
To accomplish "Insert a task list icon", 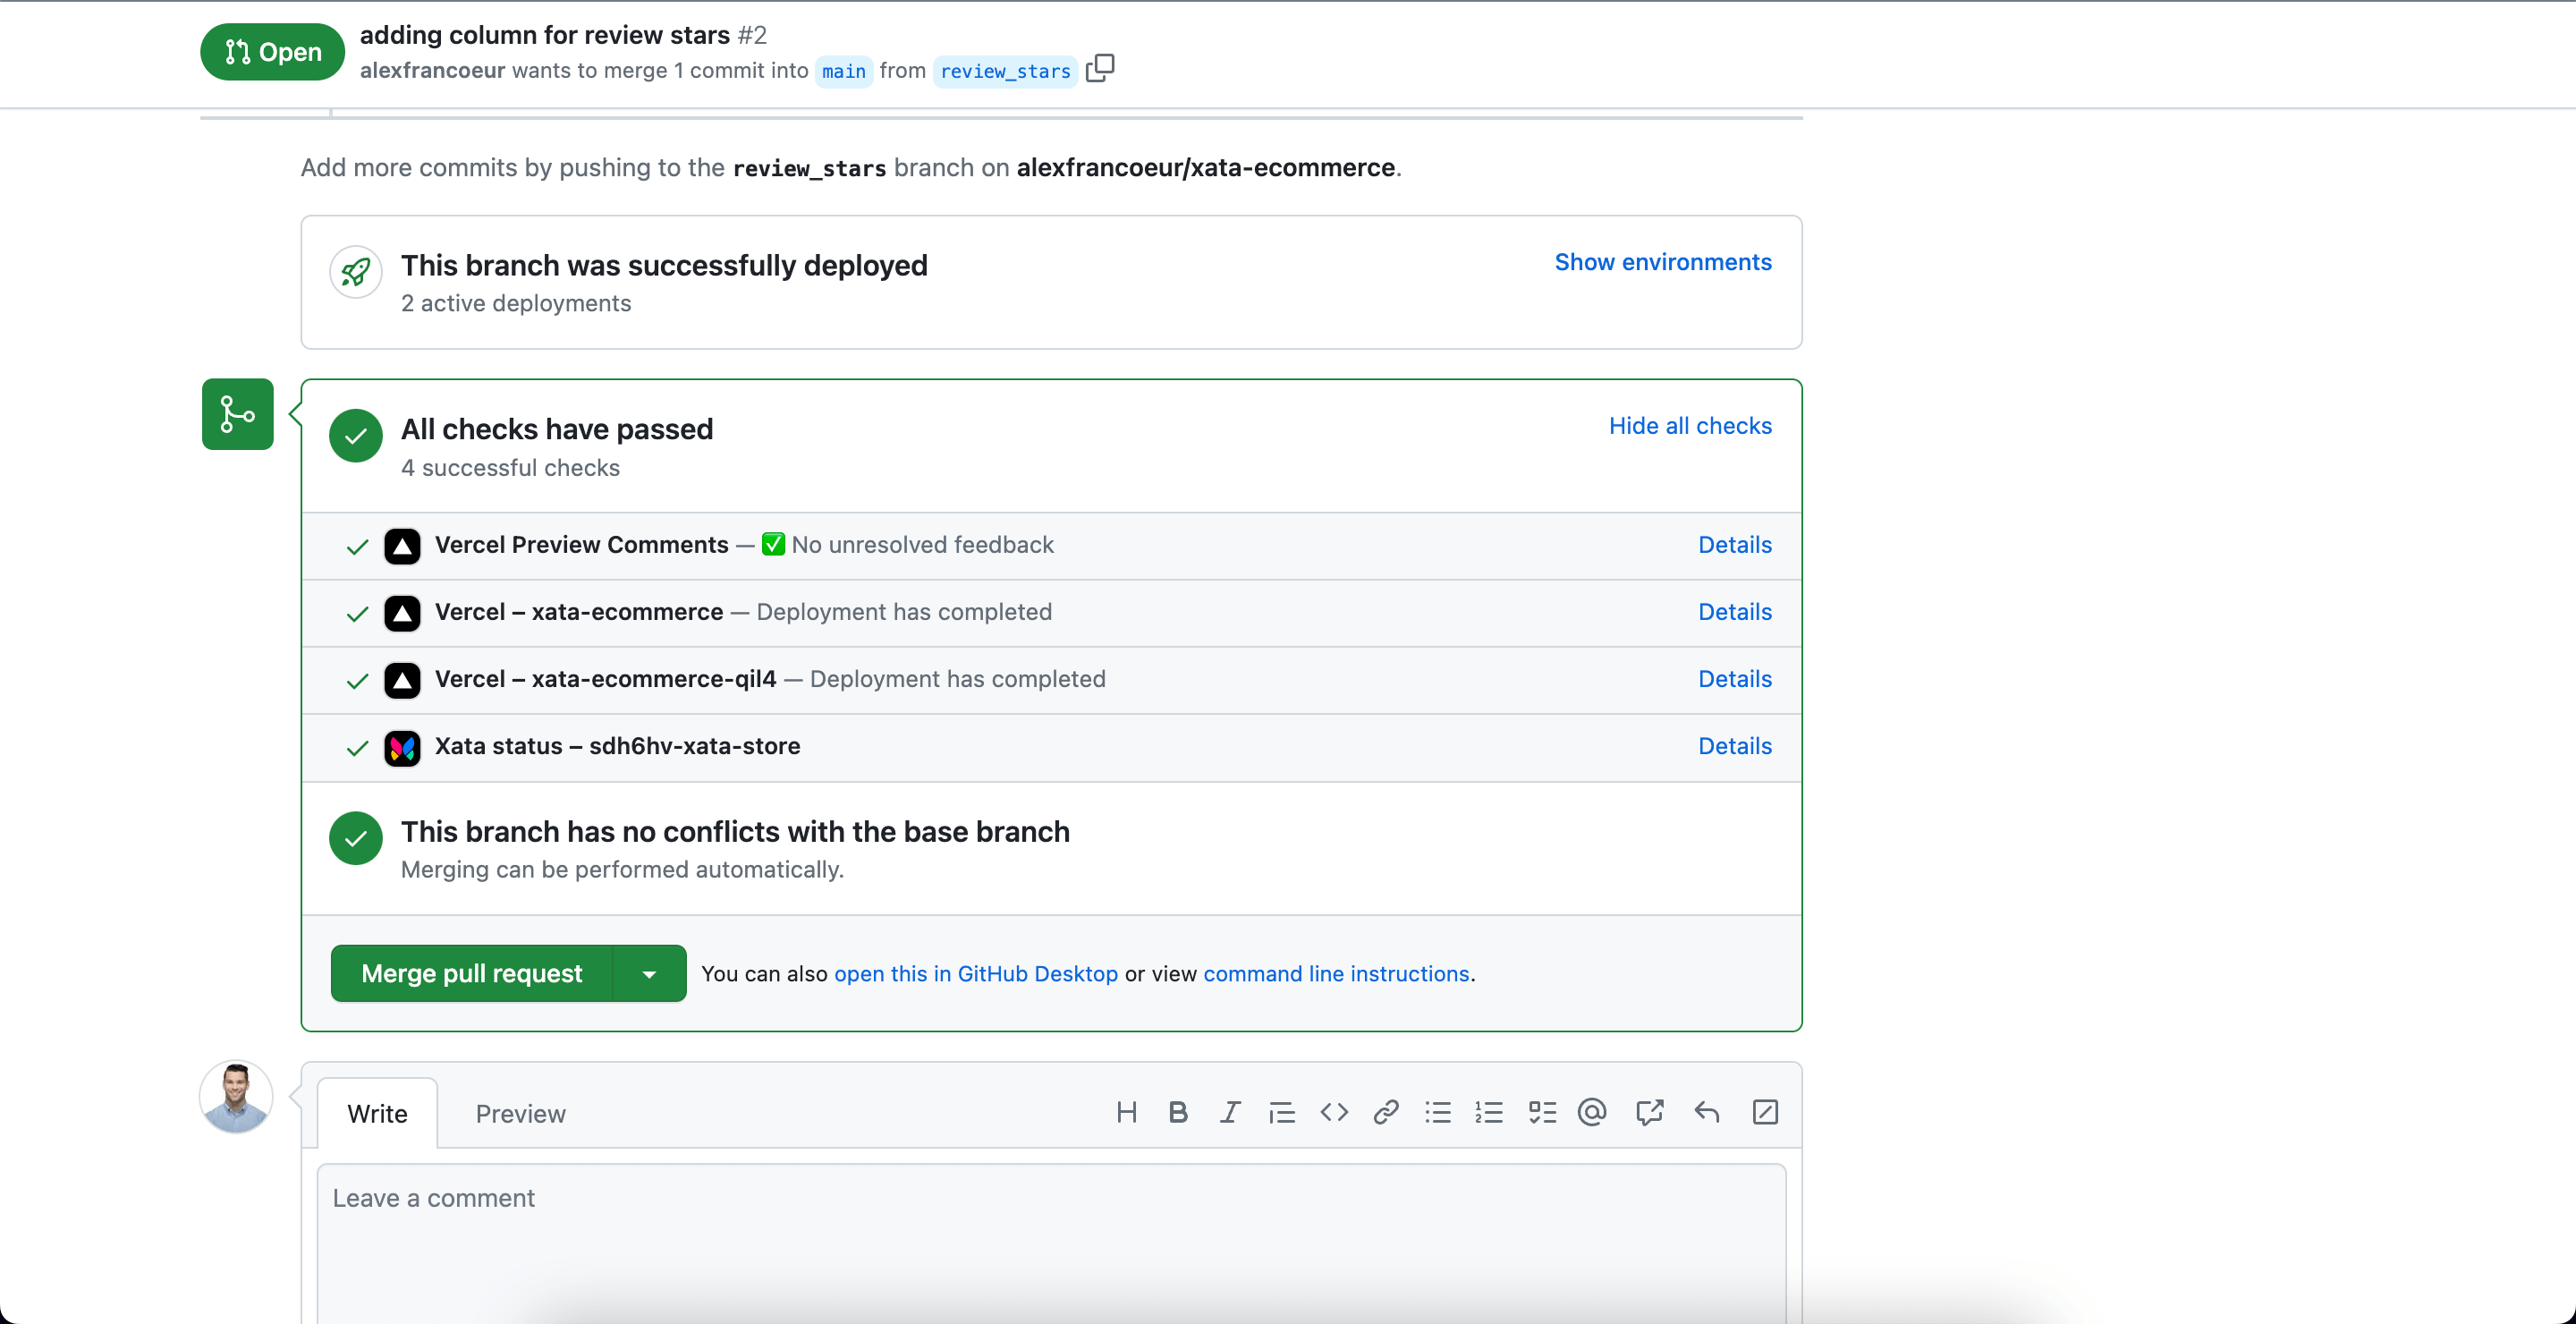I will [x=1542, y=1112].
